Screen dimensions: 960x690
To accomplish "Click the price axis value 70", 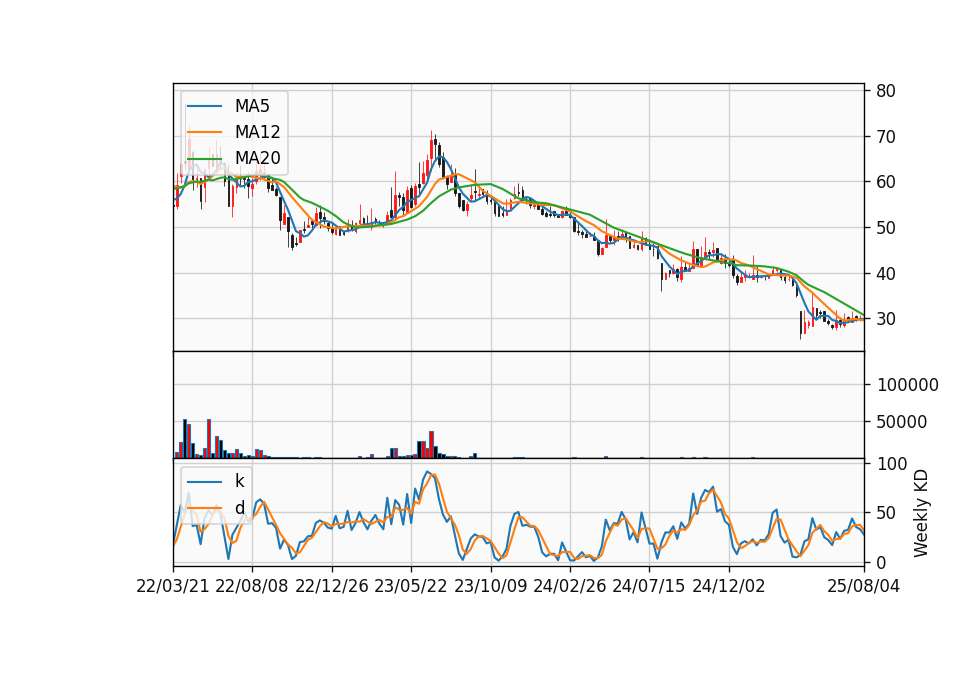I will coord(886,137).
